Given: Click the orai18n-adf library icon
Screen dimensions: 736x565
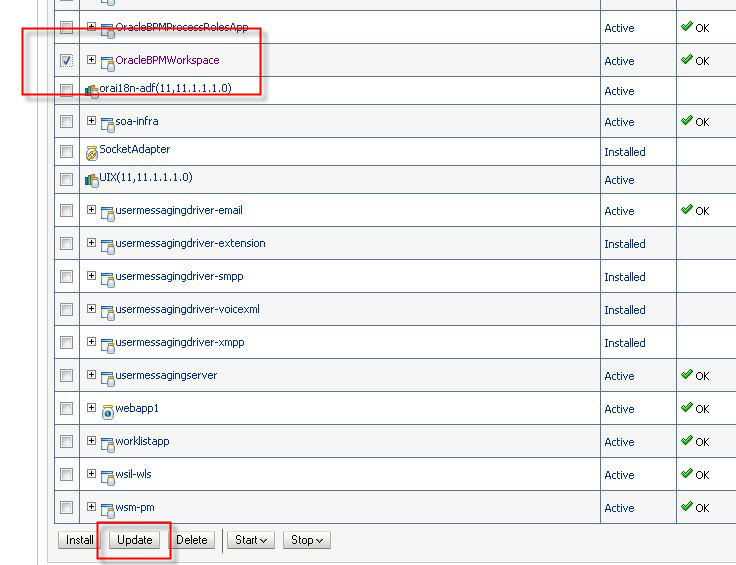Looking at the screenshot, I should [92, 91].
